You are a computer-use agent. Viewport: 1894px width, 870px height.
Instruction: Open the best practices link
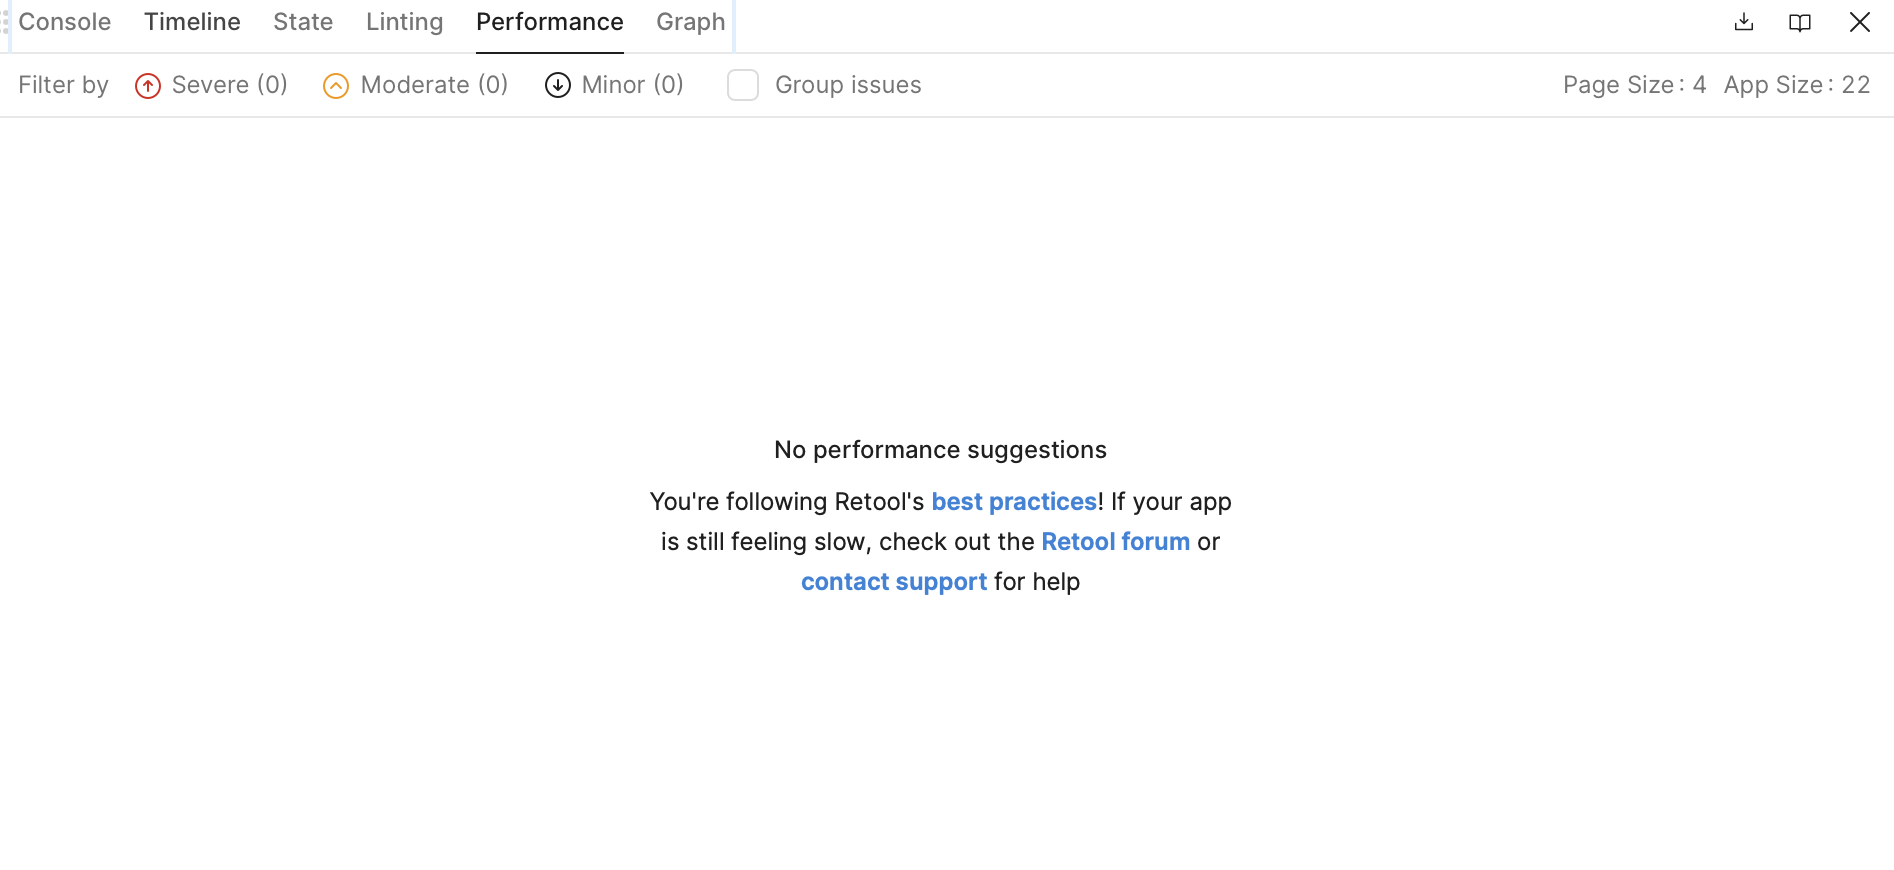click(1014, 501)
